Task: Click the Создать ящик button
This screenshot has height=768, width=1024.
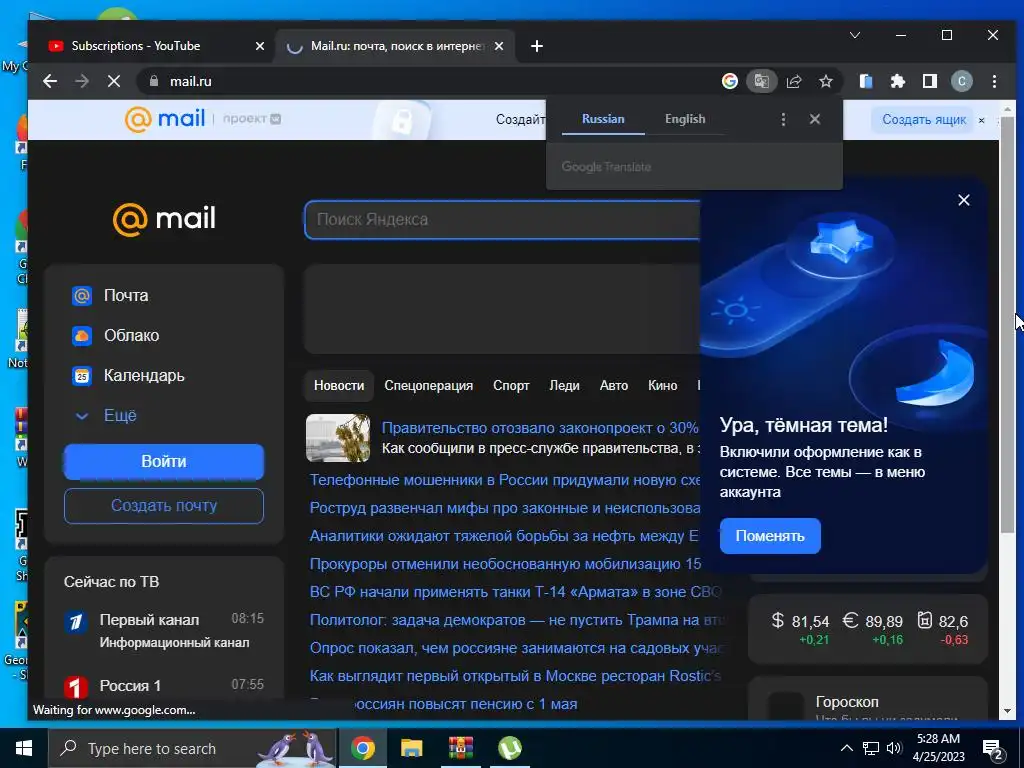Action: [923, 120]
